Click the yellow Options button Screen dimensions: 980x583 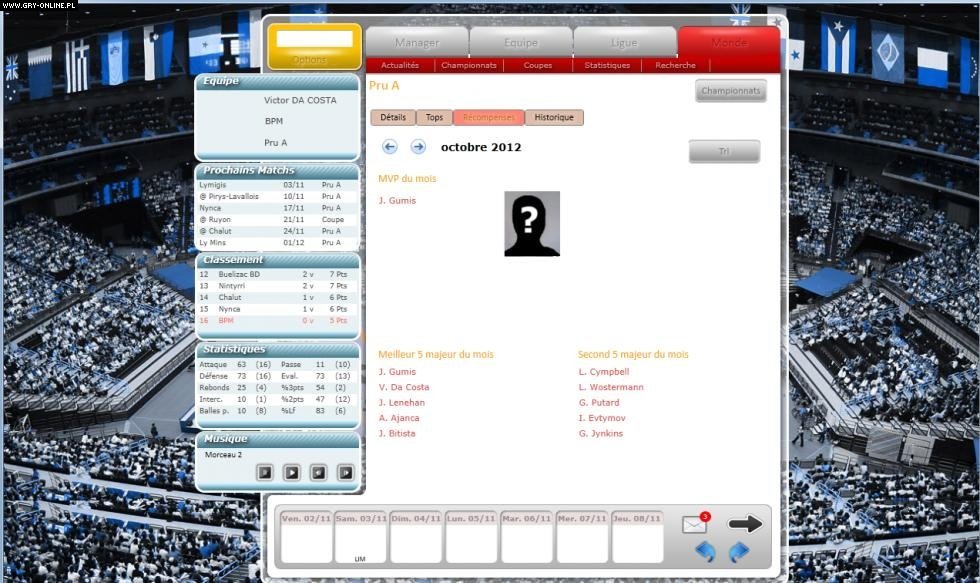(311, 47)
